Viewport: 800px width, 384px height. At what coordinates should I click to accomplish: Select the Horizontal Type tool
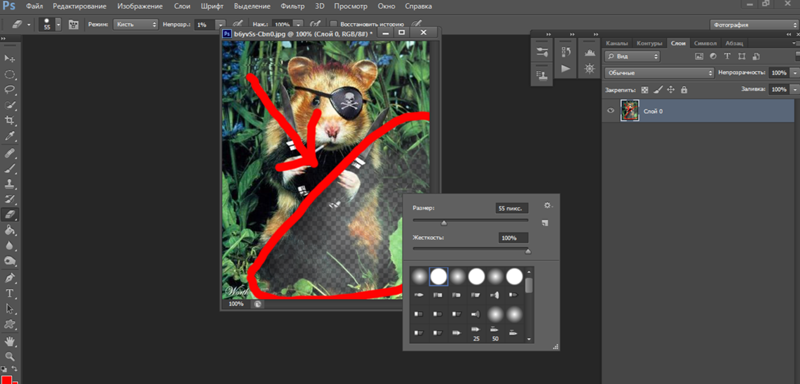pyautogui.click(x=10, y=293)
